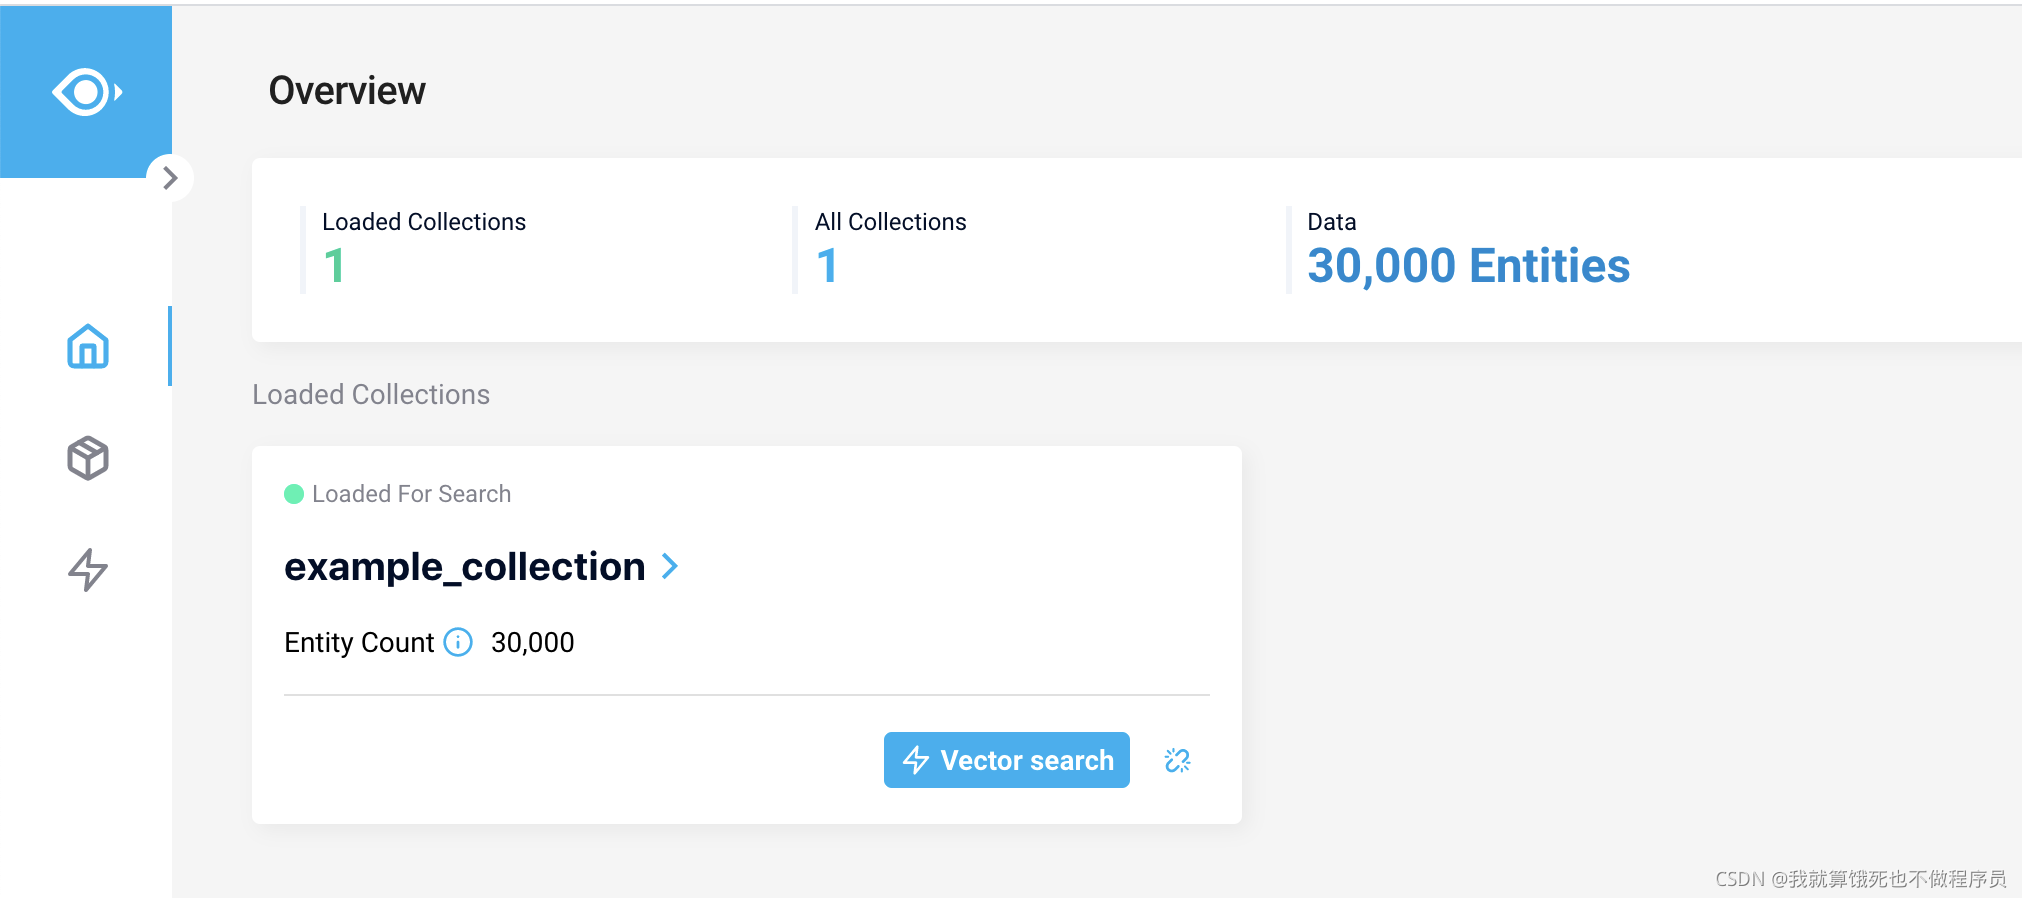
Task: Open the Collections cube icon
Action: click(88, 458)
